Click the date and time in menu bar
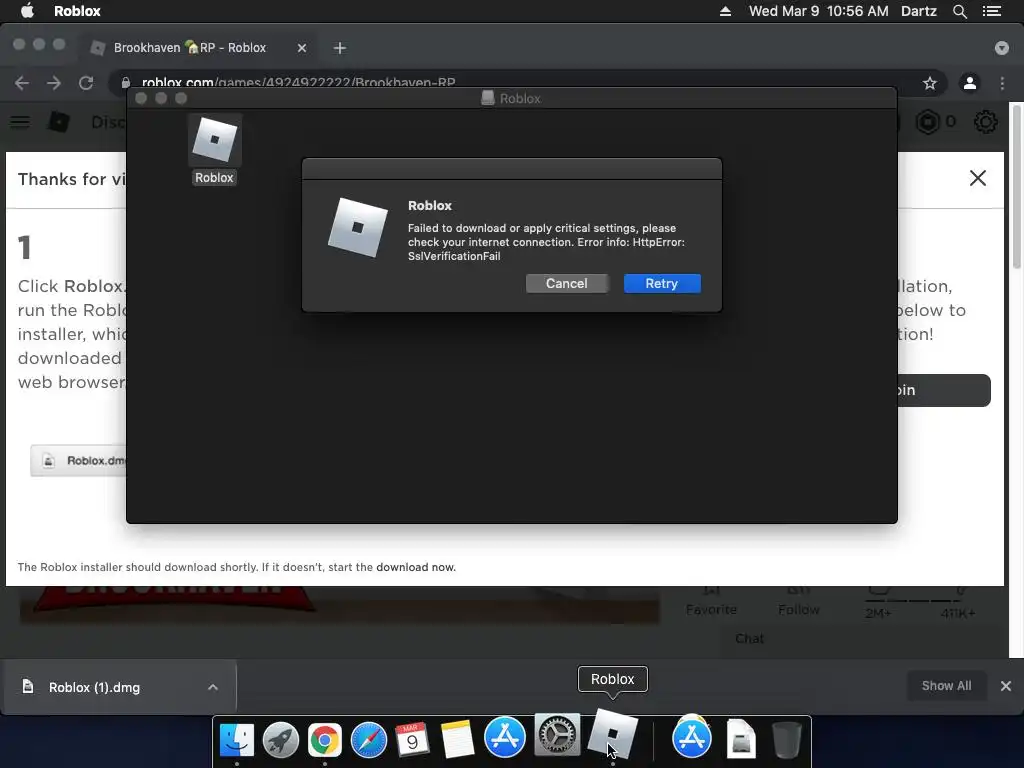 pos(818,11)
